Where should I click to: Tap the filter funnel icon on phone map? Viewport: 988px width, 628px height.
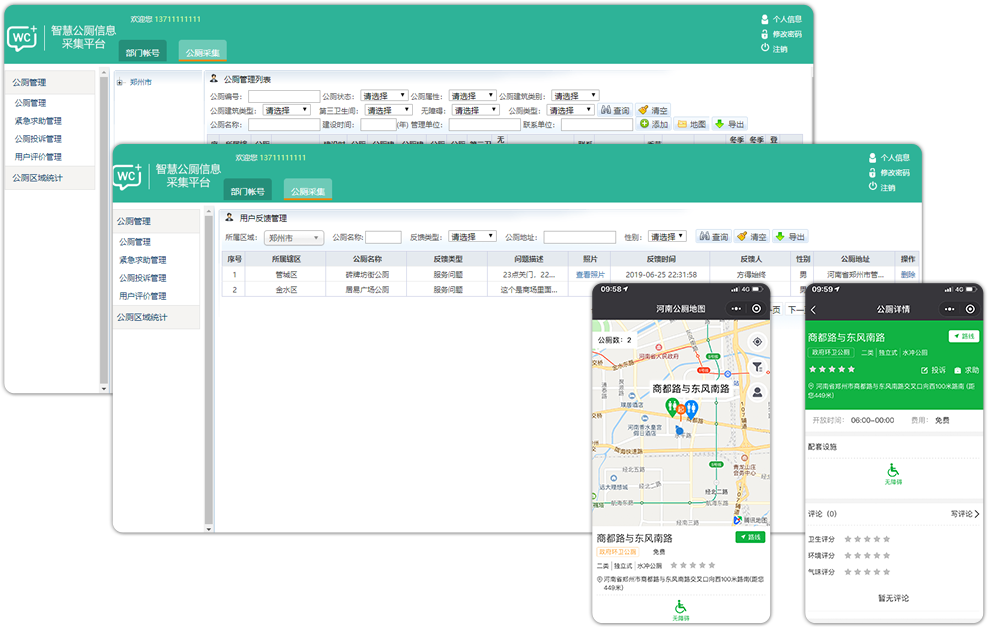[757, 367]
